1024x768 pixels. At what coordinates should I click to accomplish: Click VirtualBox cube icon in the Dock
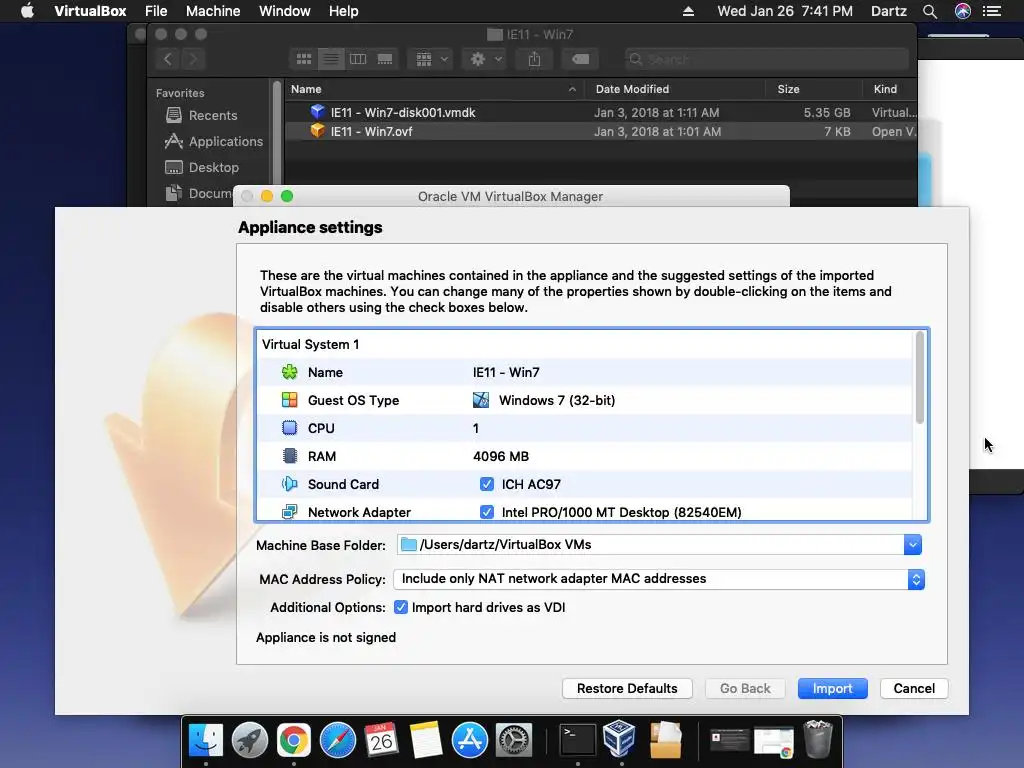click(x=619, y=739)
